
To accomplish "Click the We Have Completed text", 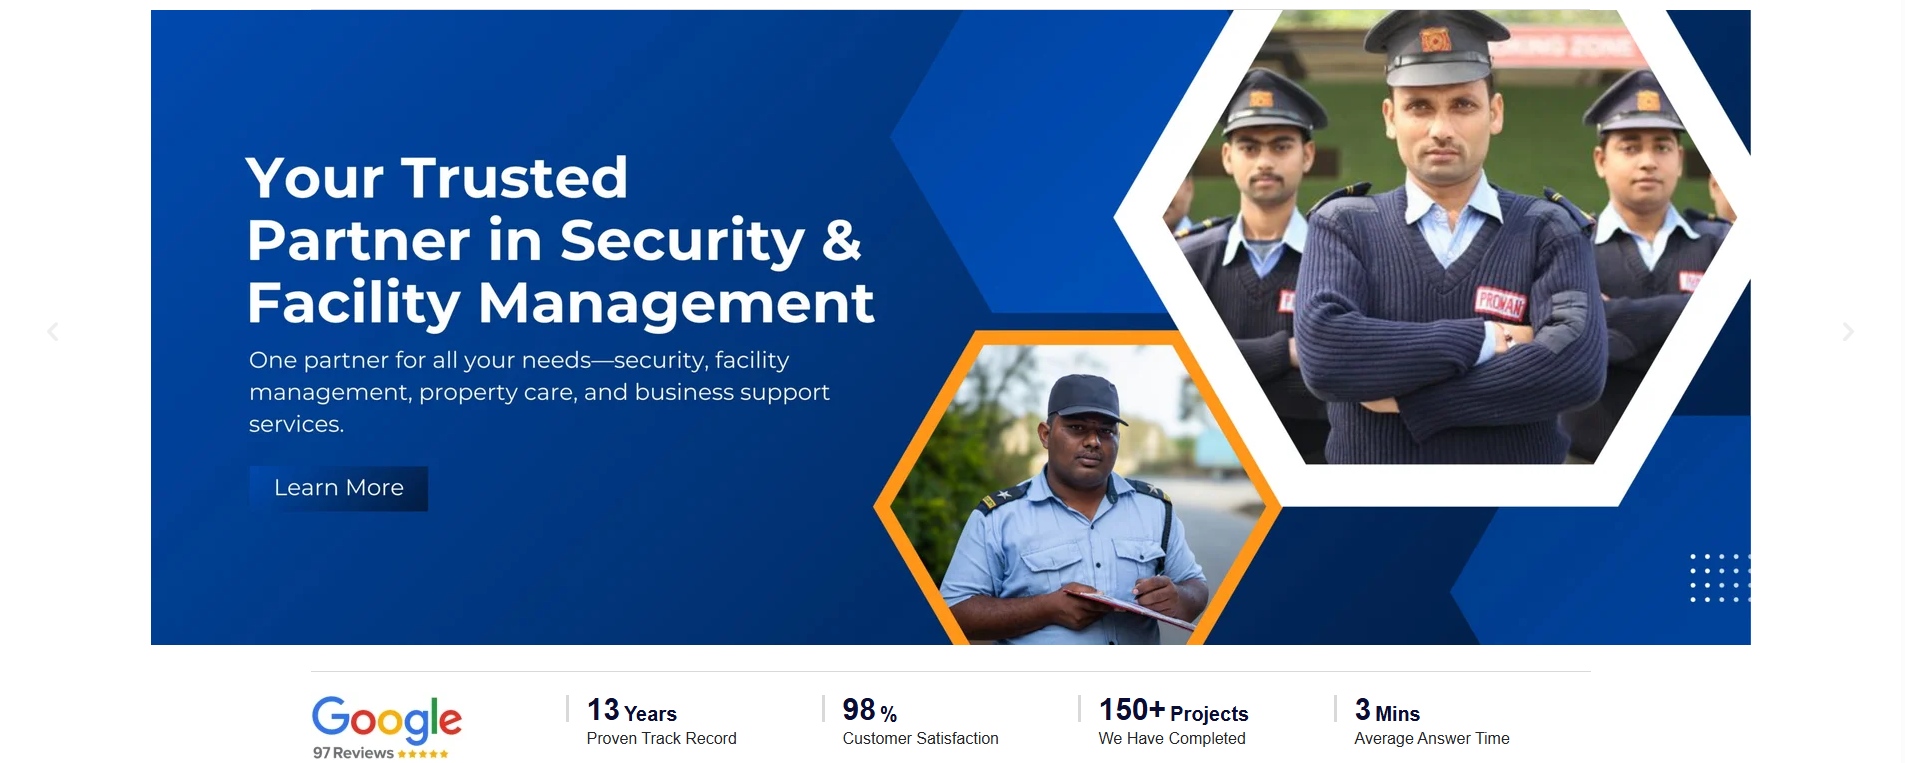I will tap(1172, 739).
